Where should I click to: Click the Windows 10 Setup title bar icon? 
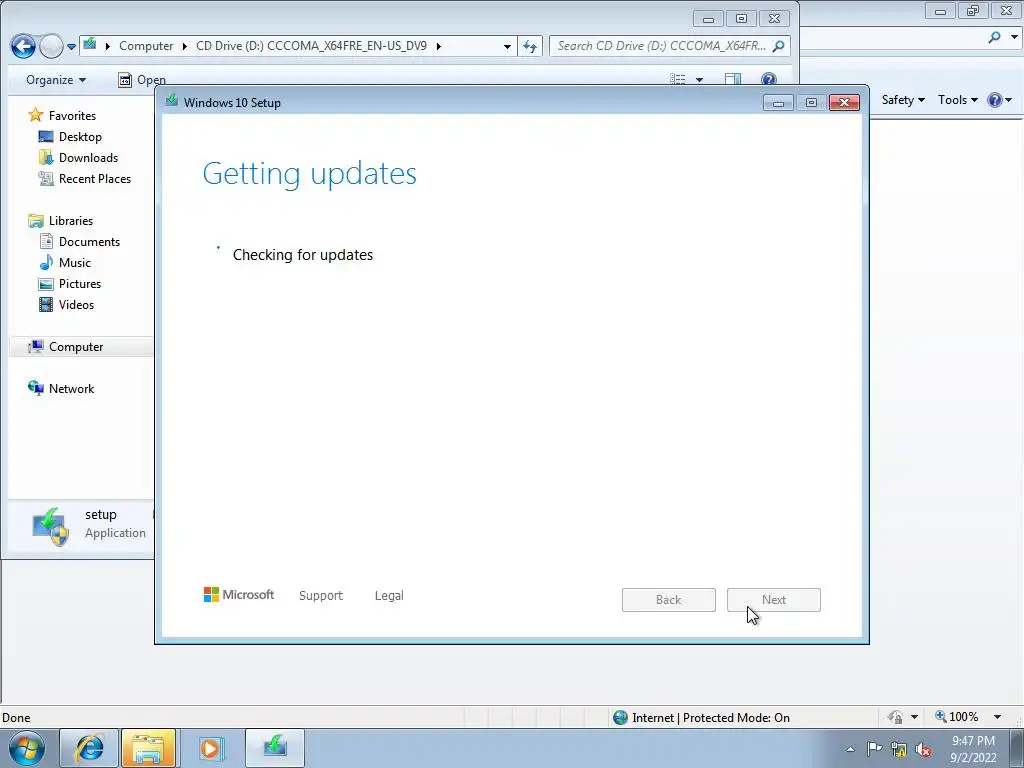click(172, 101)
